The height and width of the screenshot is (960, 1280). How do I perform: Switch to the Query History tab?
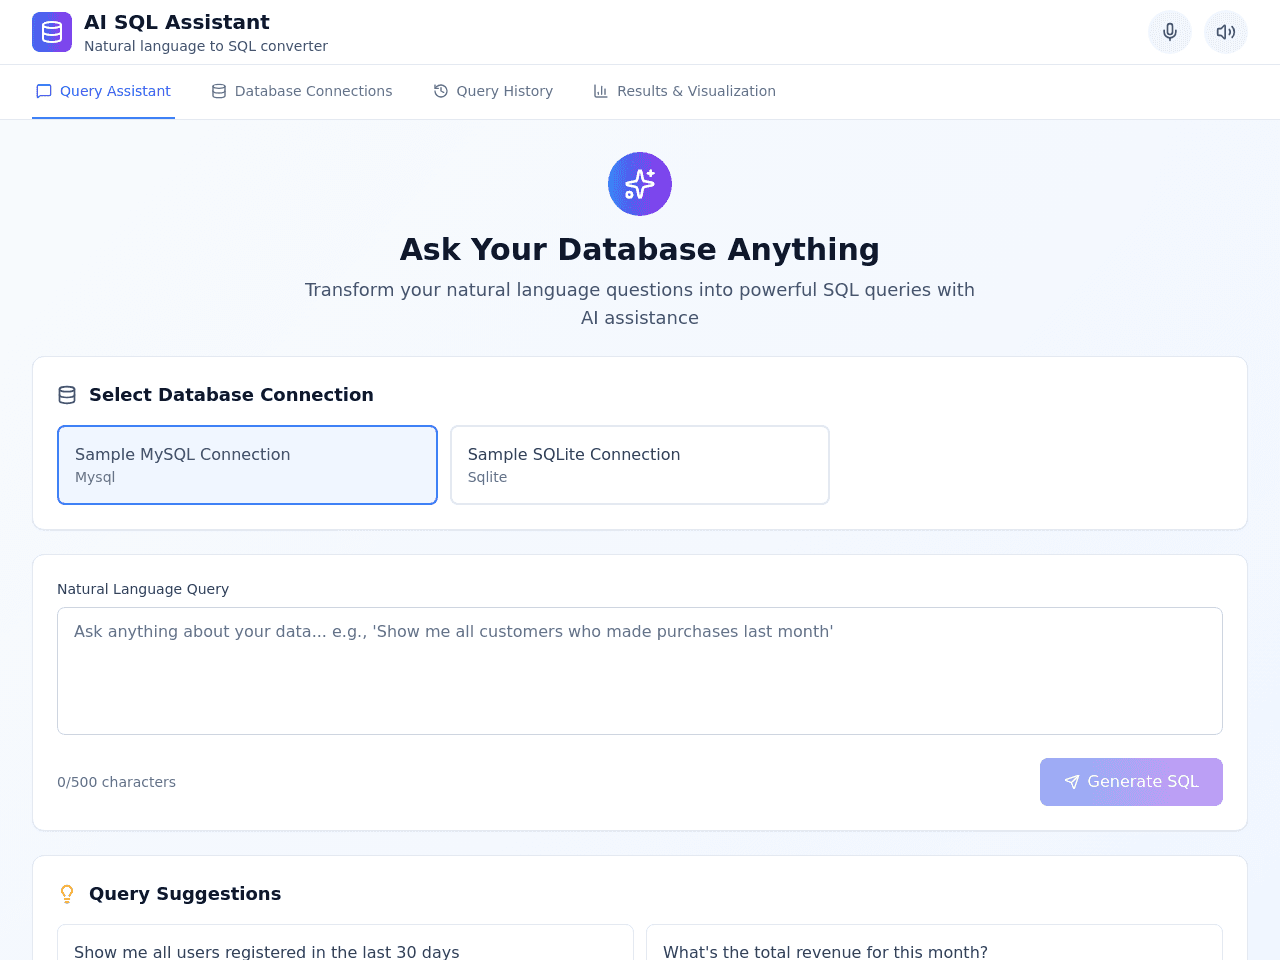tap(493, 91)
